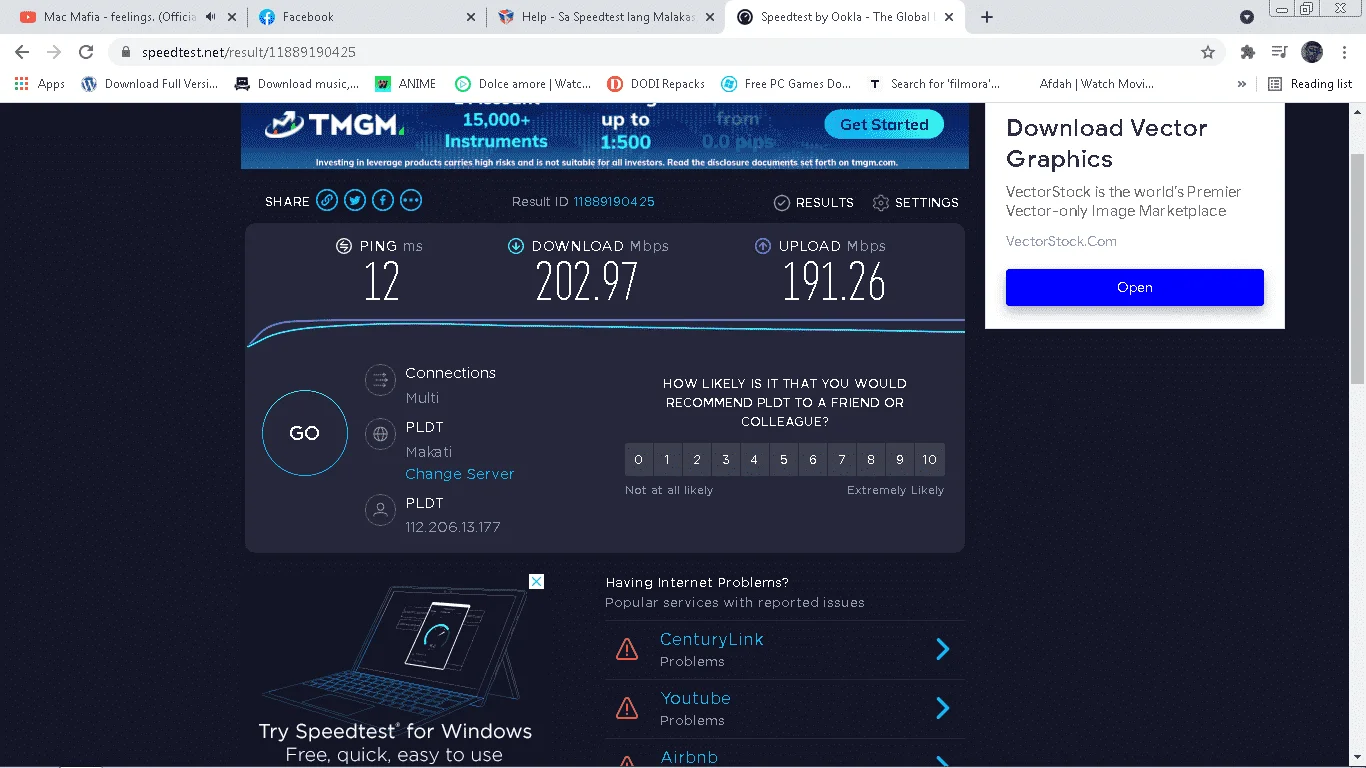This screenshot has height=768, width=1366.
Task: Open media control icon in toolbar
Action: (1279, 52)
